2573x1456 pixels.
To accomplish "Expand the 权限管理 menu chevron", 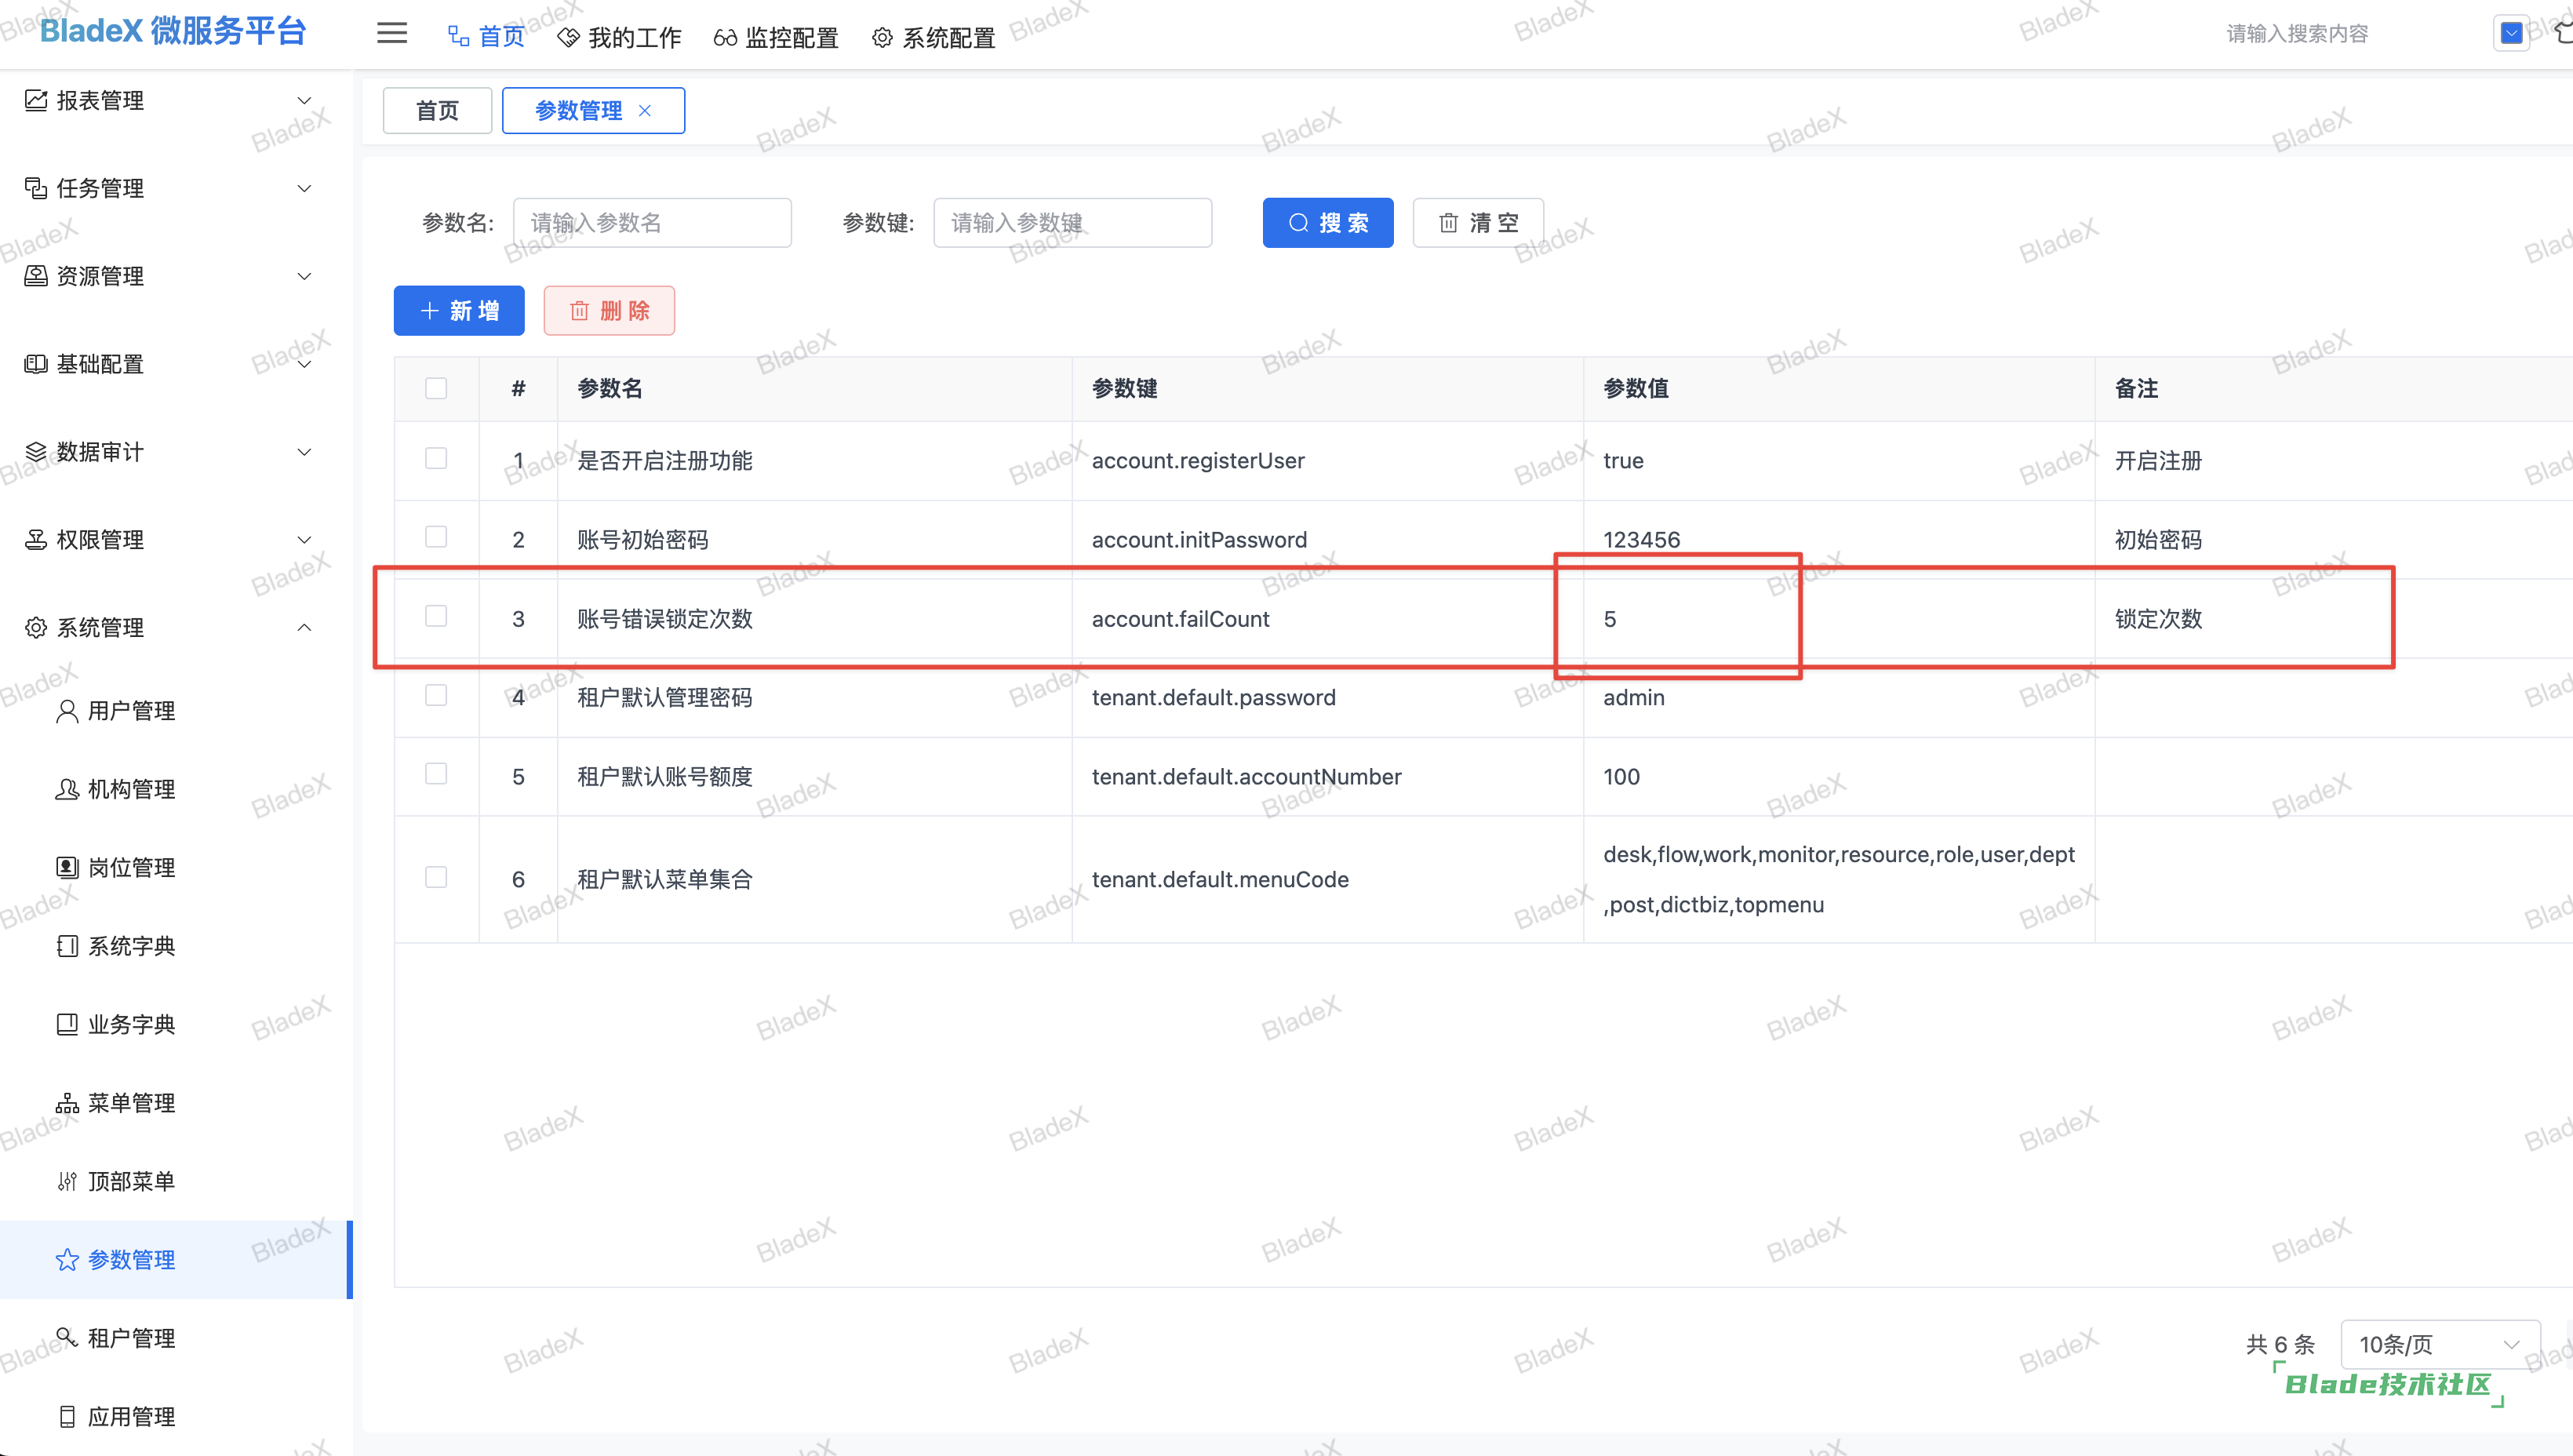I will point(305,540).
